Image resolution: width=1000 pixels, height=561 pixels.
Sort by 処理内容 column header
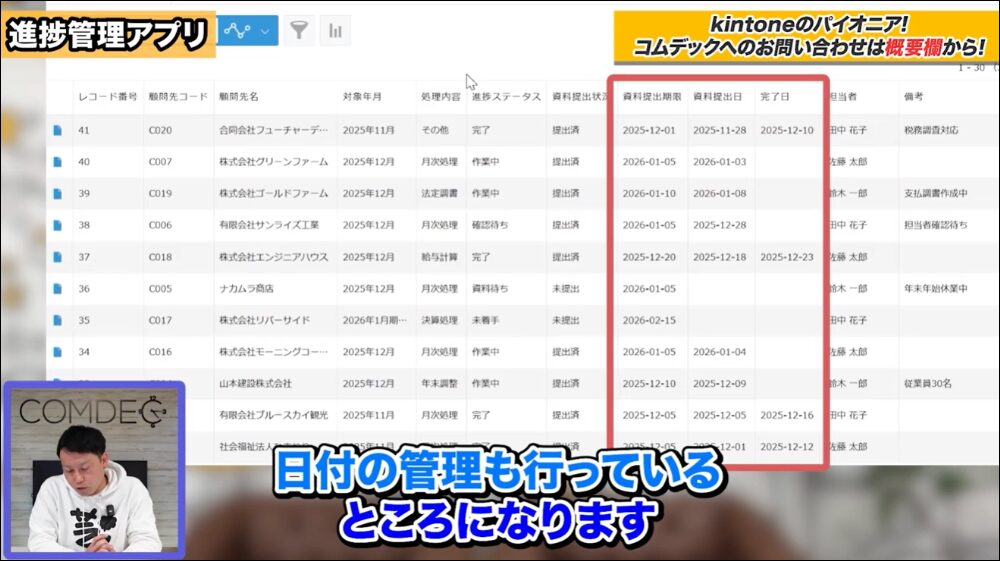[x=441, y=97]
